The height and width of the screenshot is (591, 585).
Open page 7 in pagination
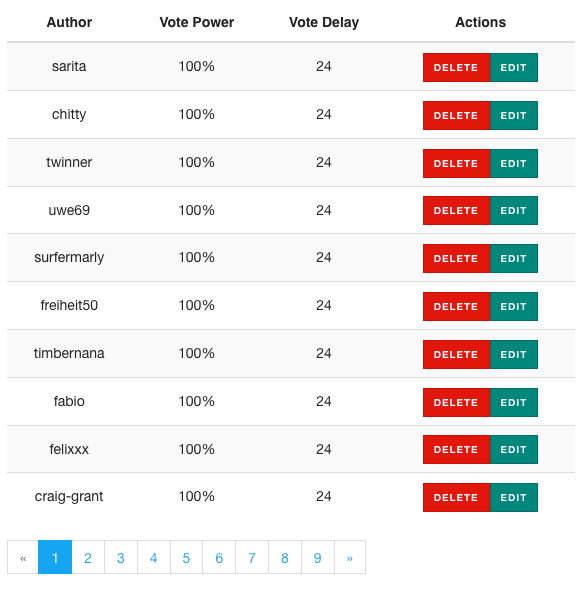[x=252, y=557]
